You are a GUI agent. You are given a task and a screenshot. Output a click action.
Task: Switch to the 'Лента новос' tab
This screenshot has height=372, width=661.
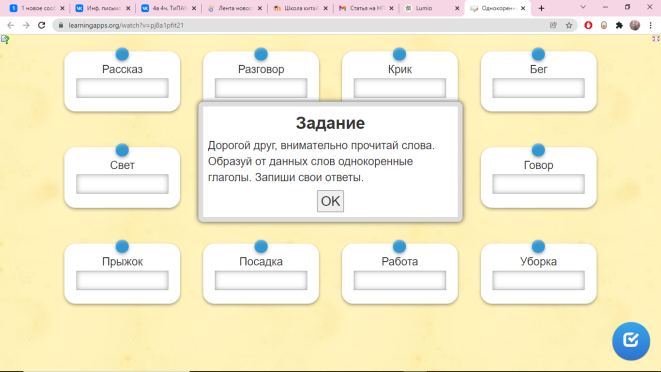click(x=235, y=8)
